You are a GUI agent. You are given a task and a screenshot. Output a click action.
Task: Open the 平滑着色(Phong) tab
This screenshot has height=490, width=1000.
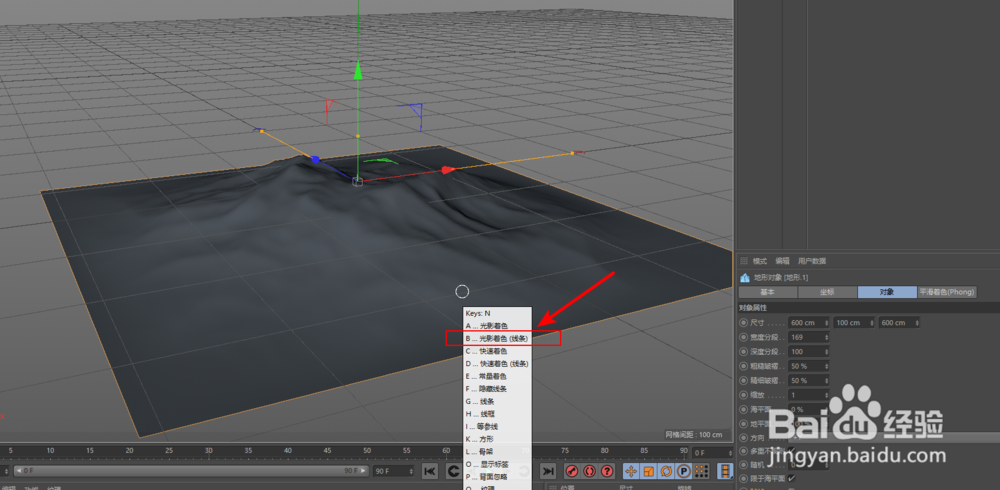tap(946, 292)
